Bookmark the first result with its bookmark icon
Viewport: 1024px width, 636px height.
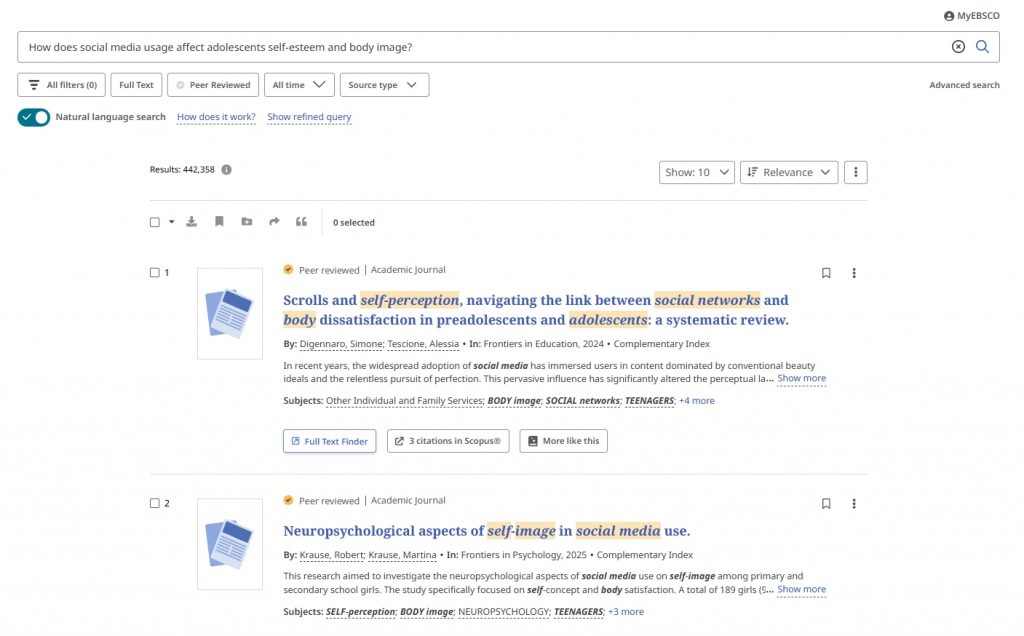826,273
